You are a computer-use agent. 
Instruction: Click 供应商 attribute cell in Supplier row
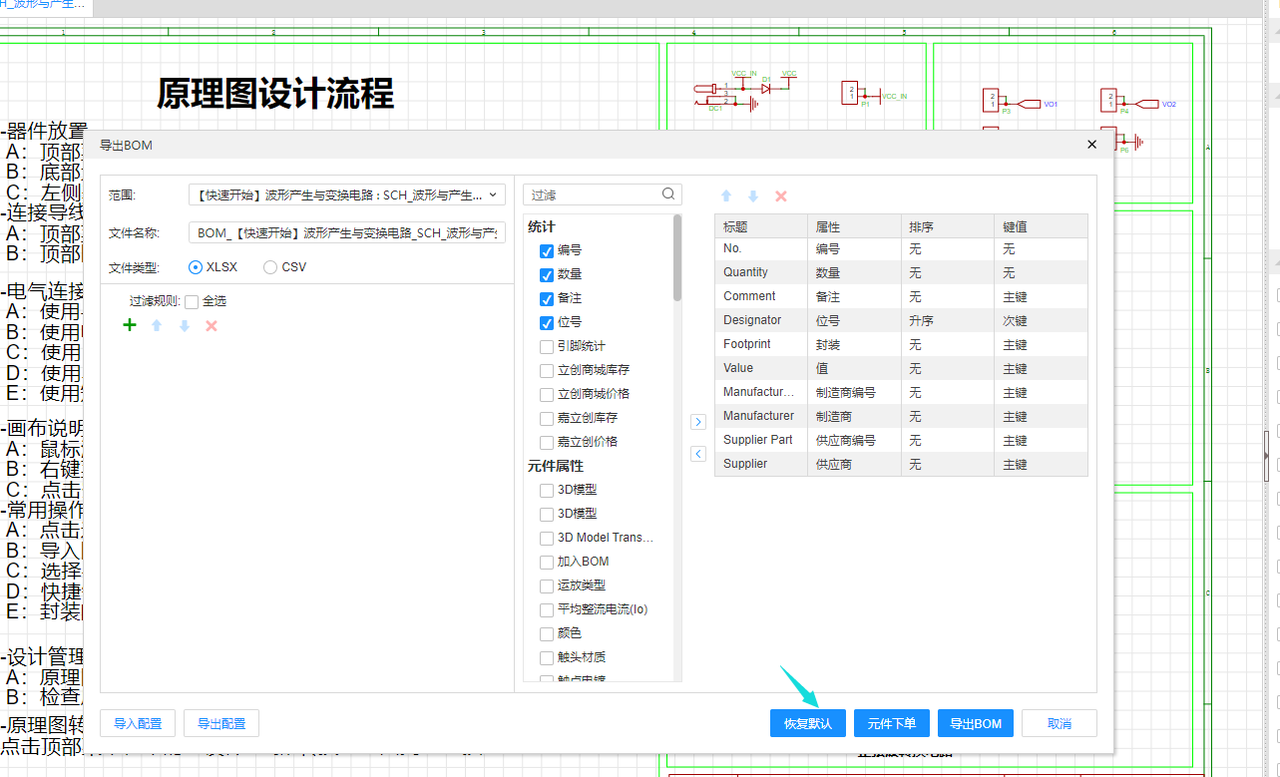854,464
